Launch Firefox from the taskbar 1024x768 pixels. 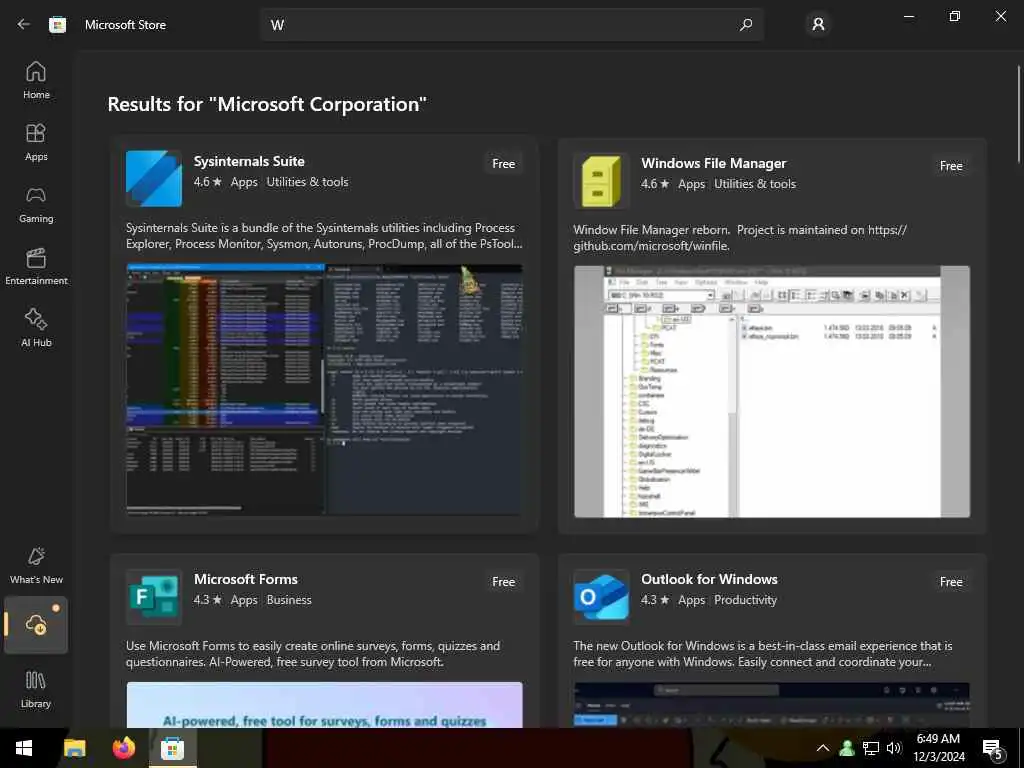(123, 748)
